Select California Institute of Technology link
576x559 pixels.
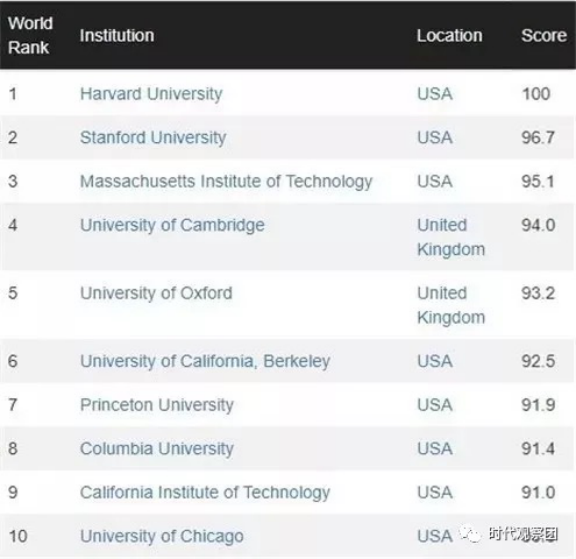tap(205, 493)
